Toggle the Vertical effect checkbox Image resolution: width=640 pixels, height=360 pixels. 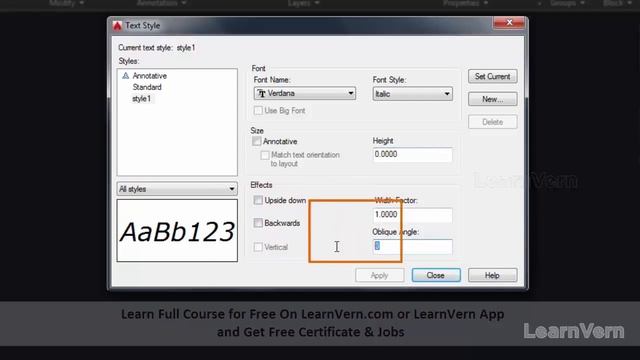pos(258,247)
